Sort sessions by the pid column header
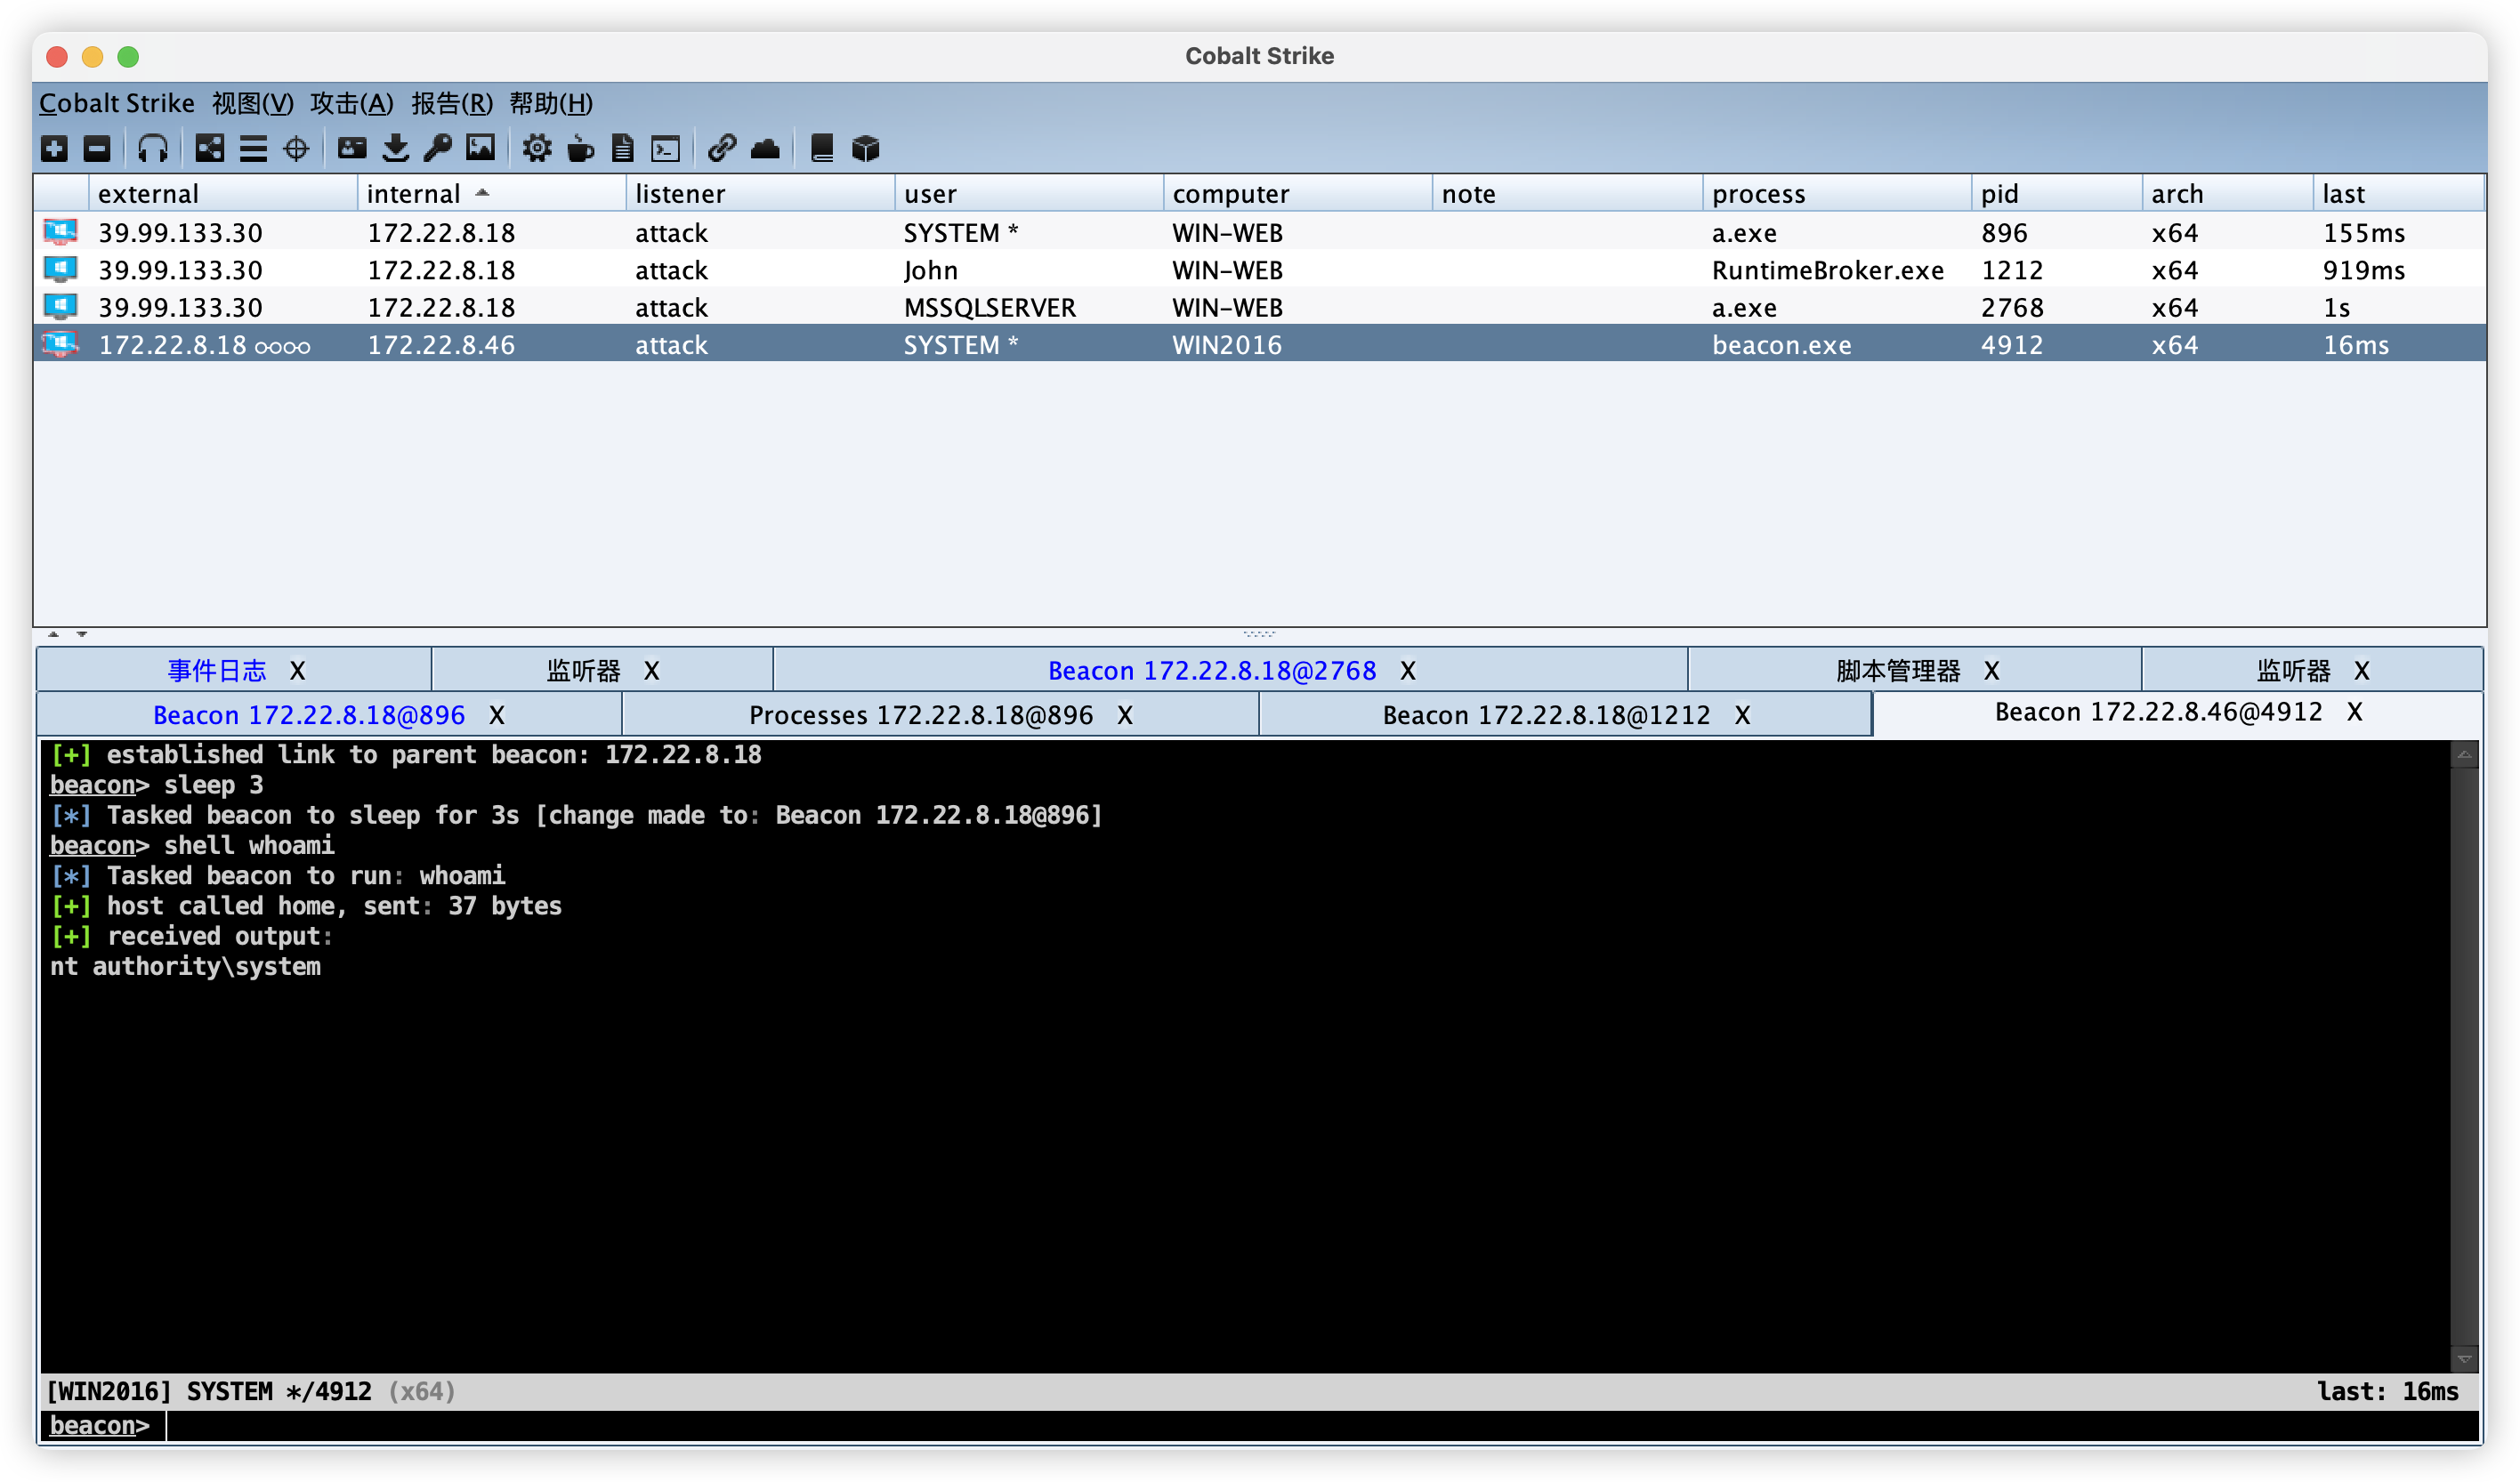The image size is (2520, 1482). click(2057, 193)
